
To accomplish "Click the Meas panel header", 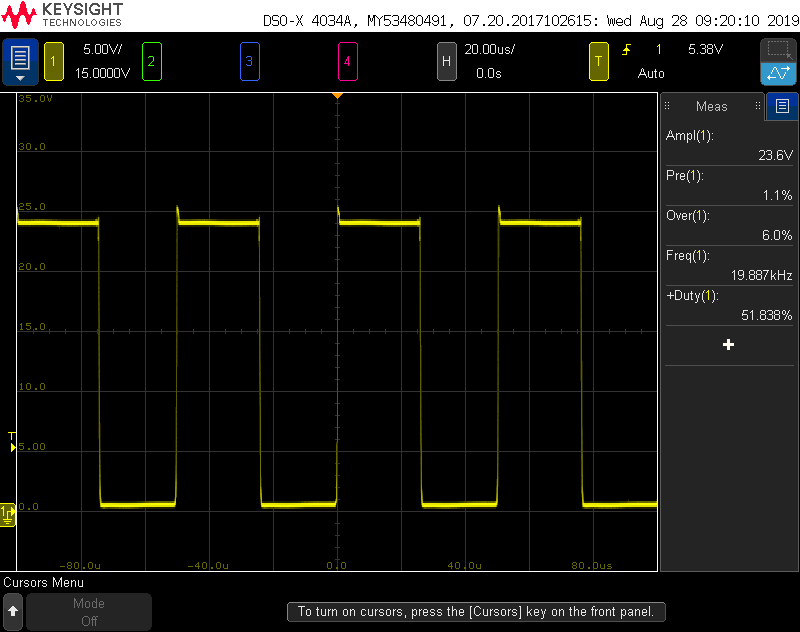I will 712,106.
